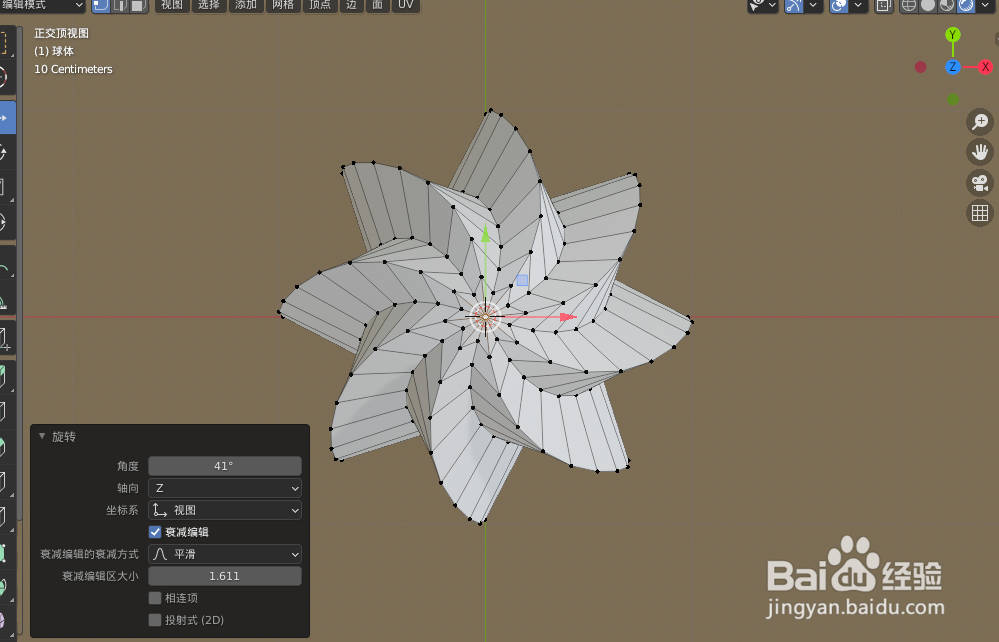This screenshot has height=642, width=999.
Task: Open the 编辑模式 mode dropdown
Action: (x=40, y=5)
